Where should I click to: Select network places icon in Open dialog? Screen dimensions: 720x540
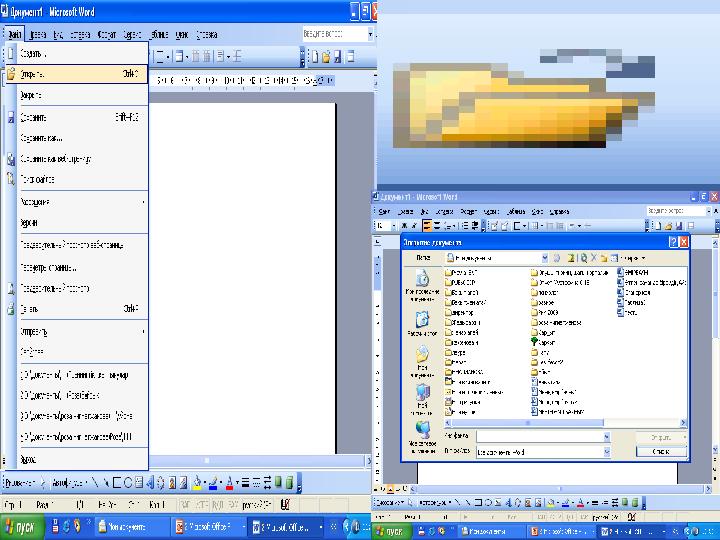(x=422, y=436)
